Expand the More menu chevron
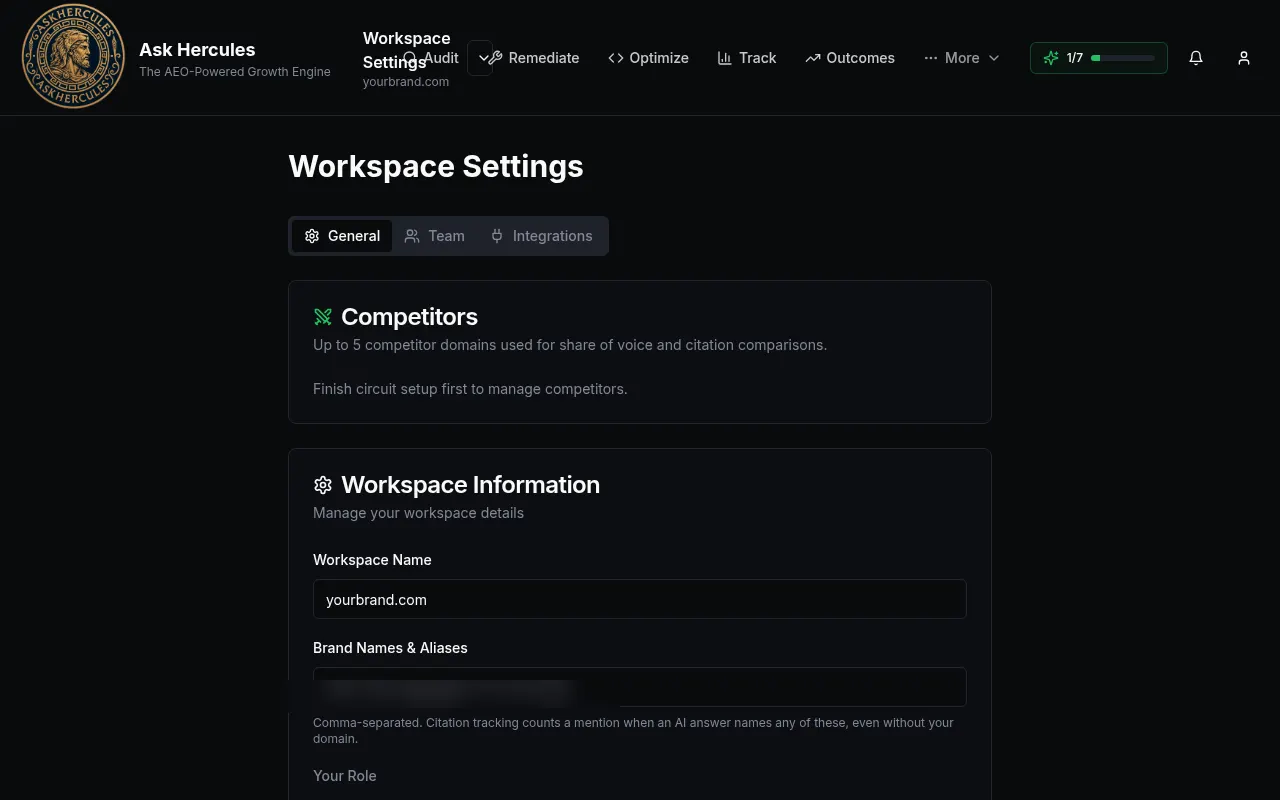Screen dimensions: 1280x800 coord(994,58)
